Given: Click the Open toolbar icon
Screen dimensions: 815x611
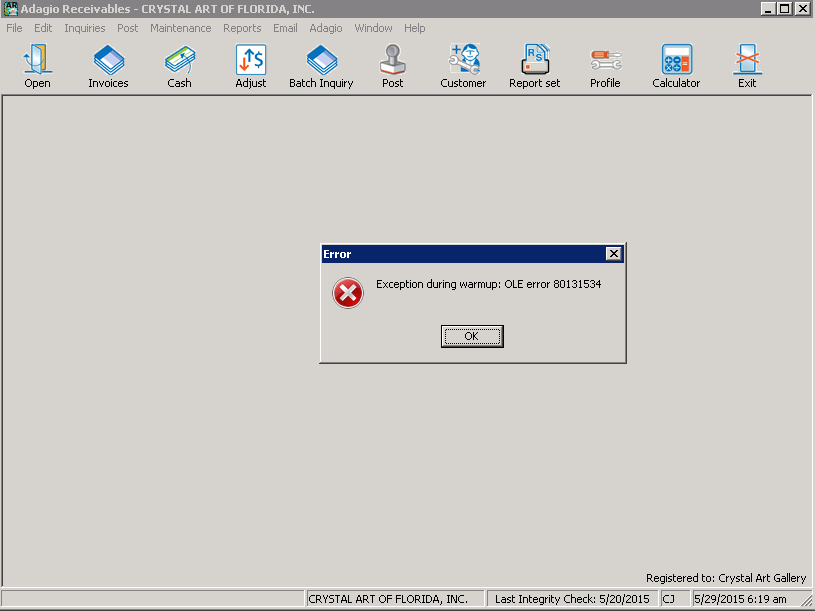Looking at the screenshot, I should click(37, 61).
